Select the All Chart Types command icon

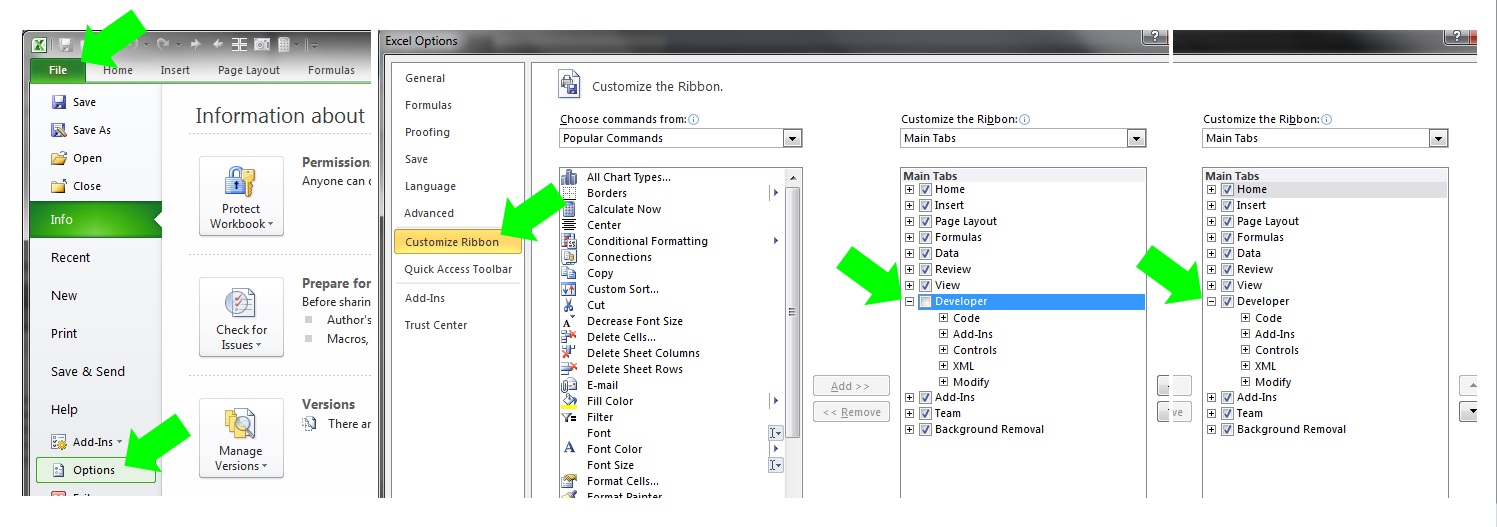click(570, 177)
